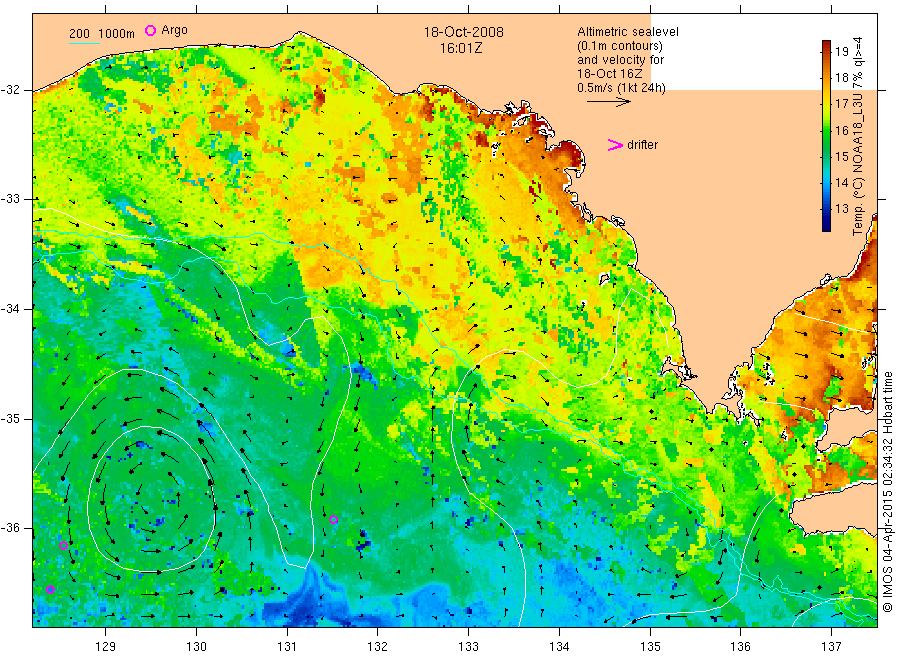Click the '0.5m/s (1kt 24h)' label
This screenshot has height=660, width=900.
(x=621, y=88)
